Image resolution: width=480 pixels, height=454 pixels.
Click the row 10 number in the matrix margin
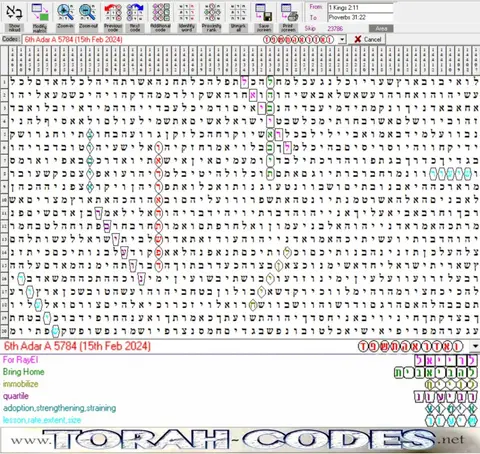[x=4, y=200]
